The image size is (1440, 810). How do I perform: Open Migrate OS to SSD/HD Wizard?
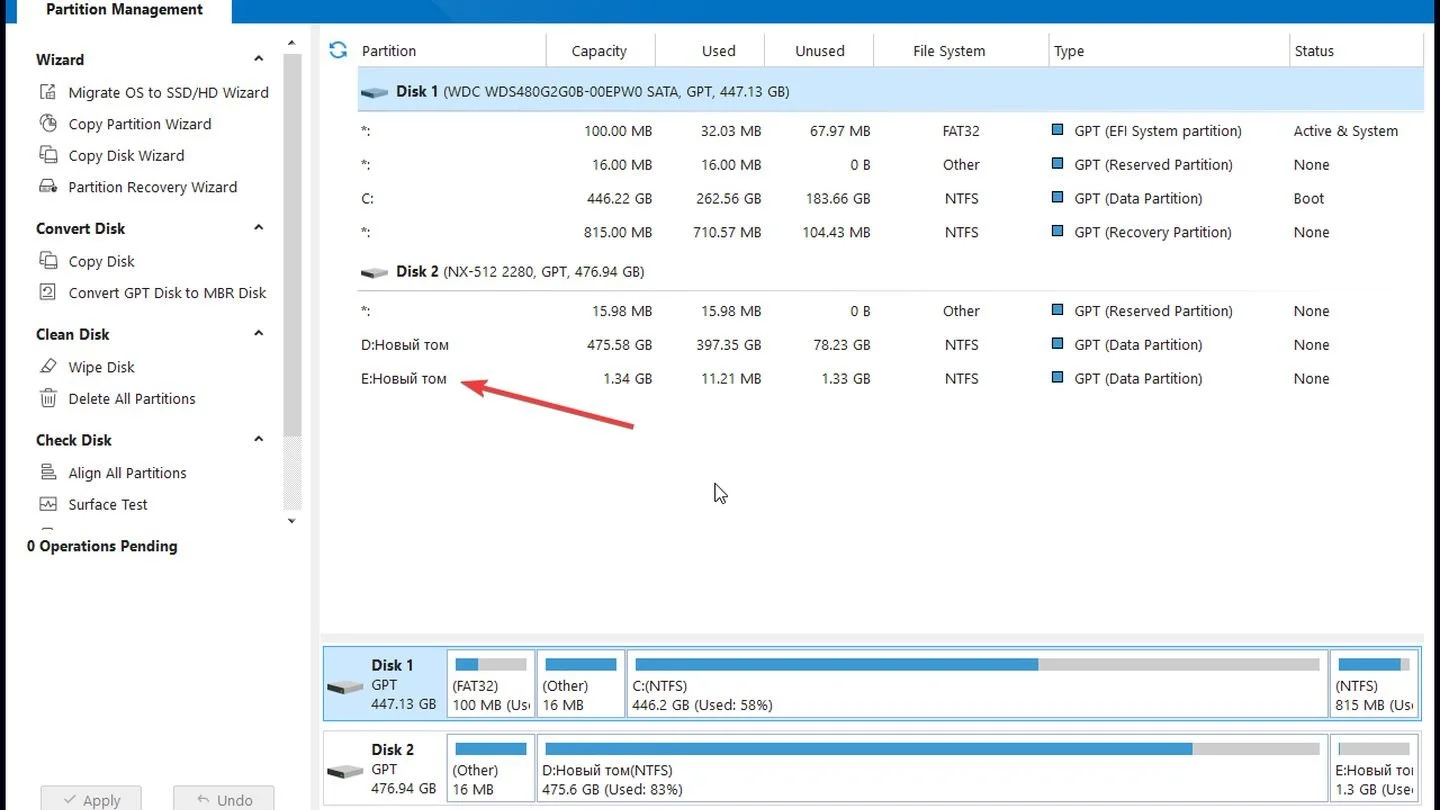[x=168, y=92]
